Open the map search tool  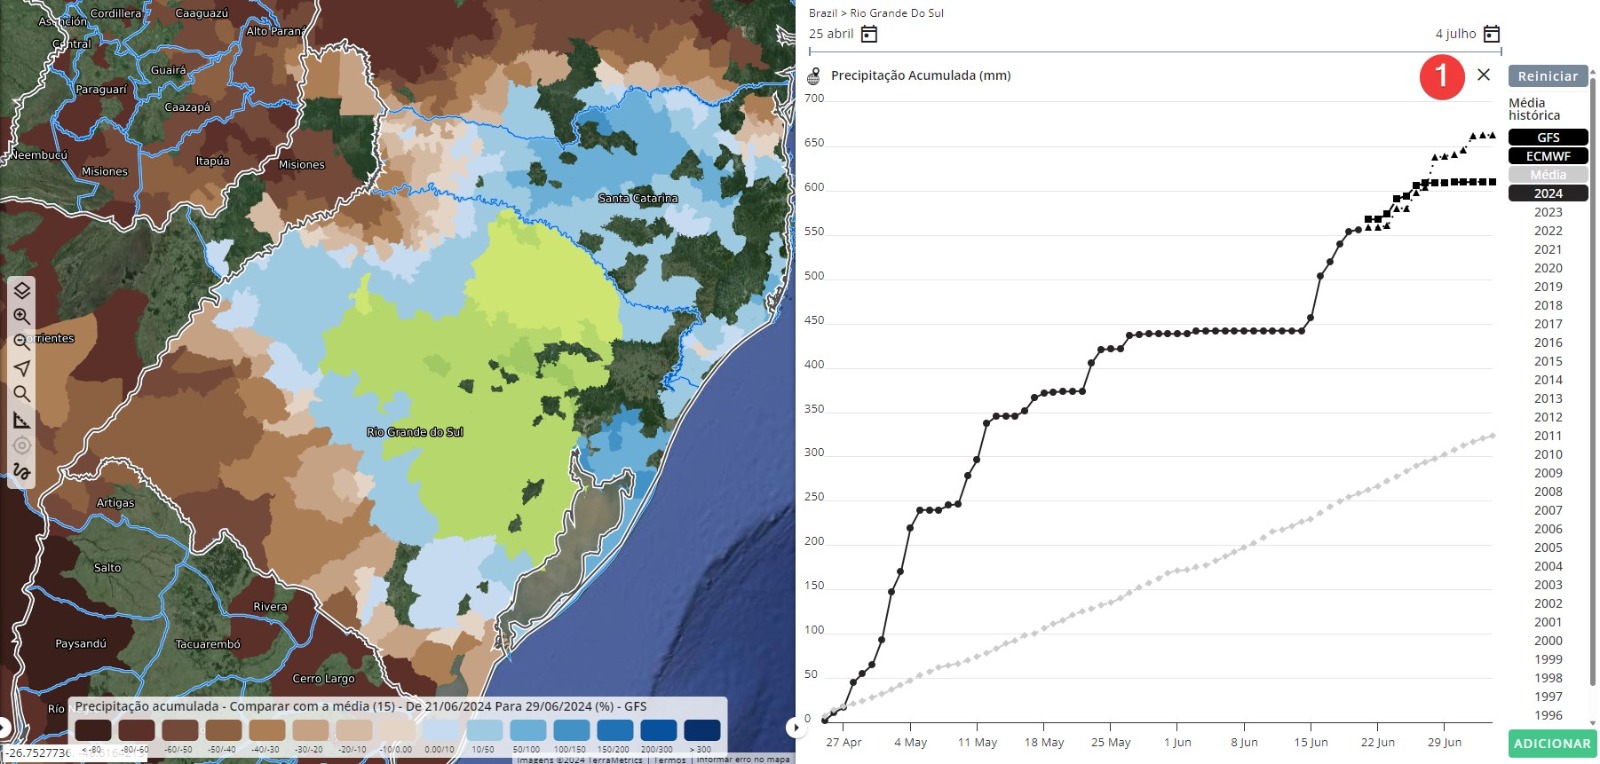pyautogui.click(x=21, y=394)
